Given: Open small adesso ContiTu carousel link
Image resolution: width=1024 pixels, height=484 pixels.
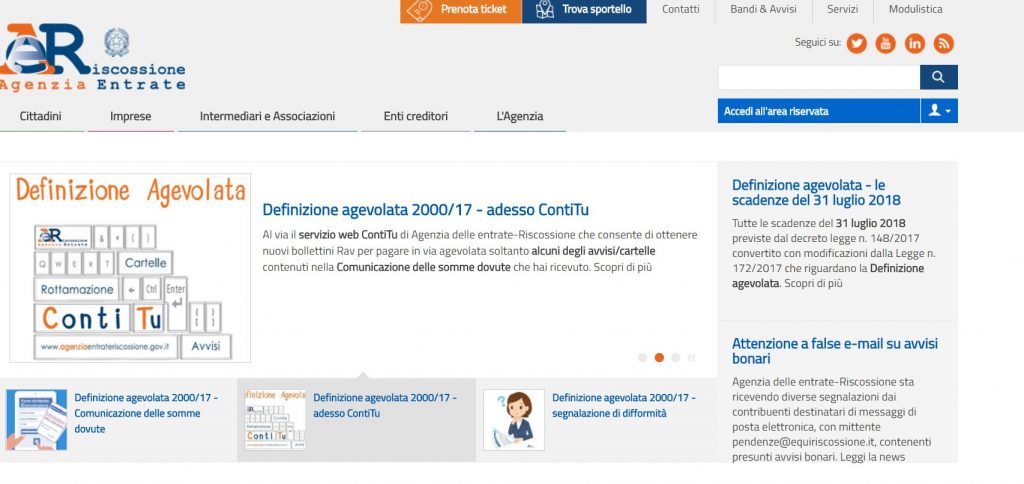Looking at the screenshot, I should click(x=385, y=406).
